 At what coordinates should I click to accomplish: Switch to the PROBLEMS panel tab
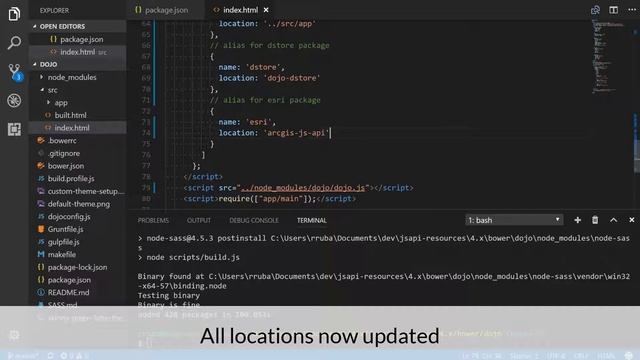[153, 220]
